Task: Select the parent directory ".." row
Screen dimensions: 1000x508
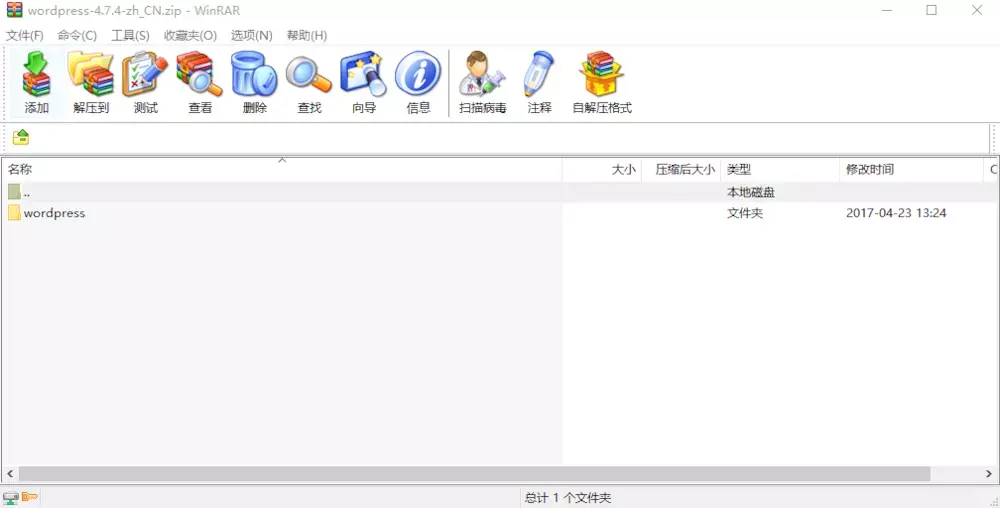Action: (x=500, y=192)
